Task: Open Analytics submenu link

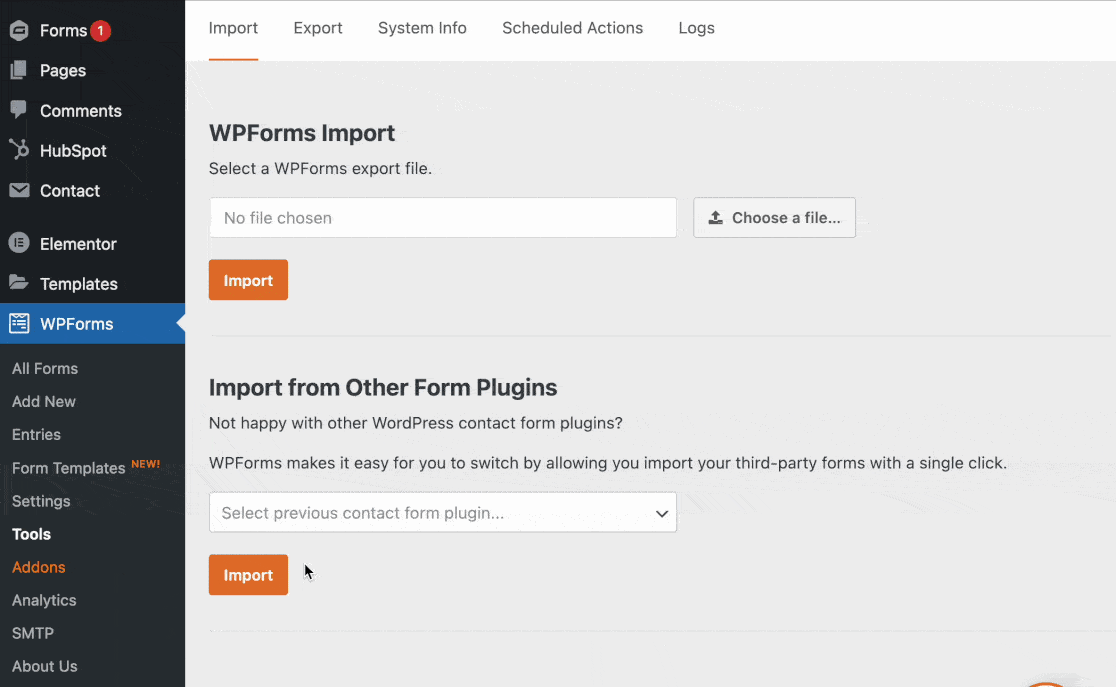Action: click(44, 600)
